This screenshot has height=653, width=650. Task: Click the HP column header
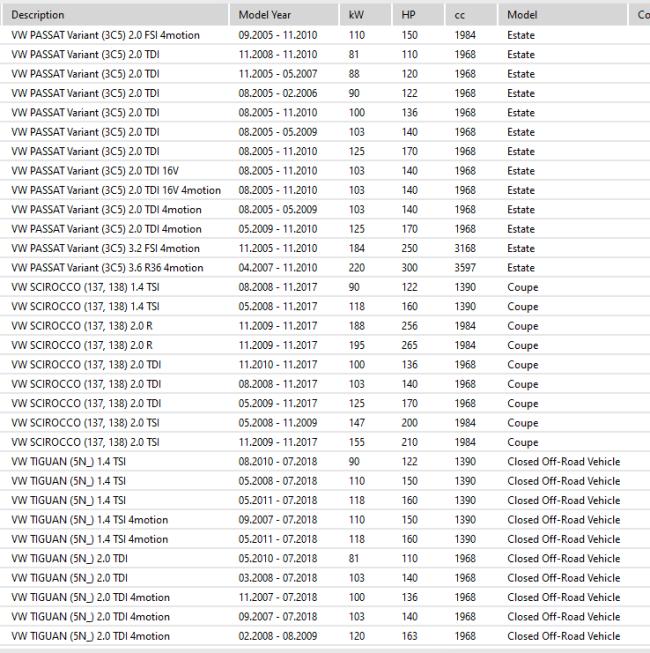418,15
